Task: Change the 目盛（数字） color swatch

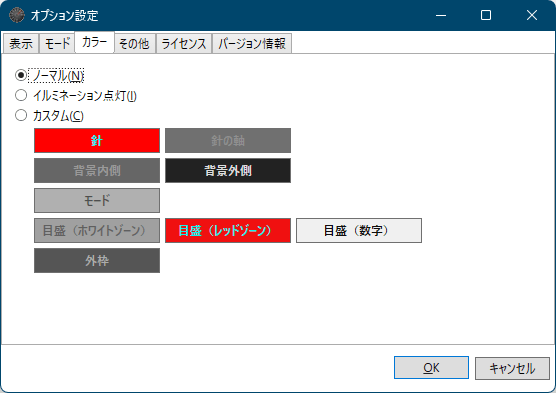Action: click(x=359, y=231)
